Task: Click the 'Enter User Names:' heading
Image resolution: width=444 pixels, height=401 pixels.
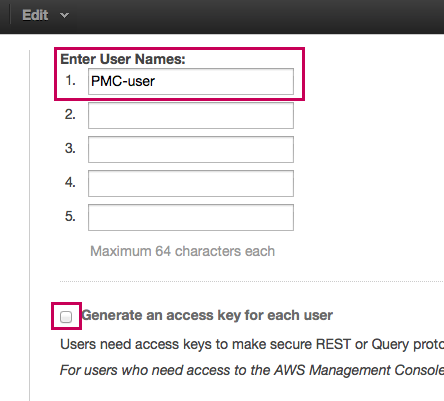Action: 123,59
